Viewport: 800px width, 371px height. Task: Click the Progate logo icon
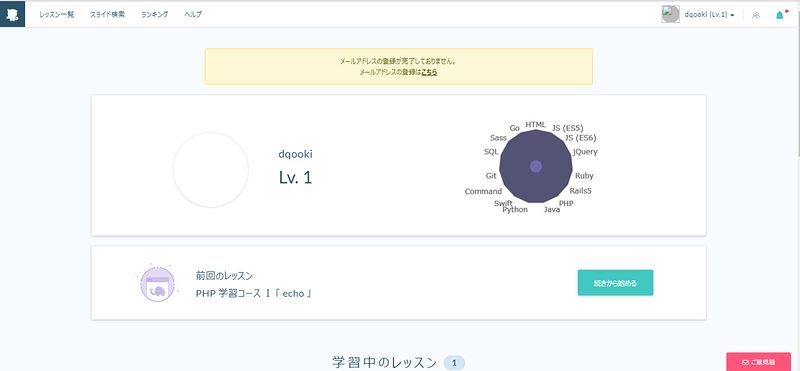pos(12,14)
